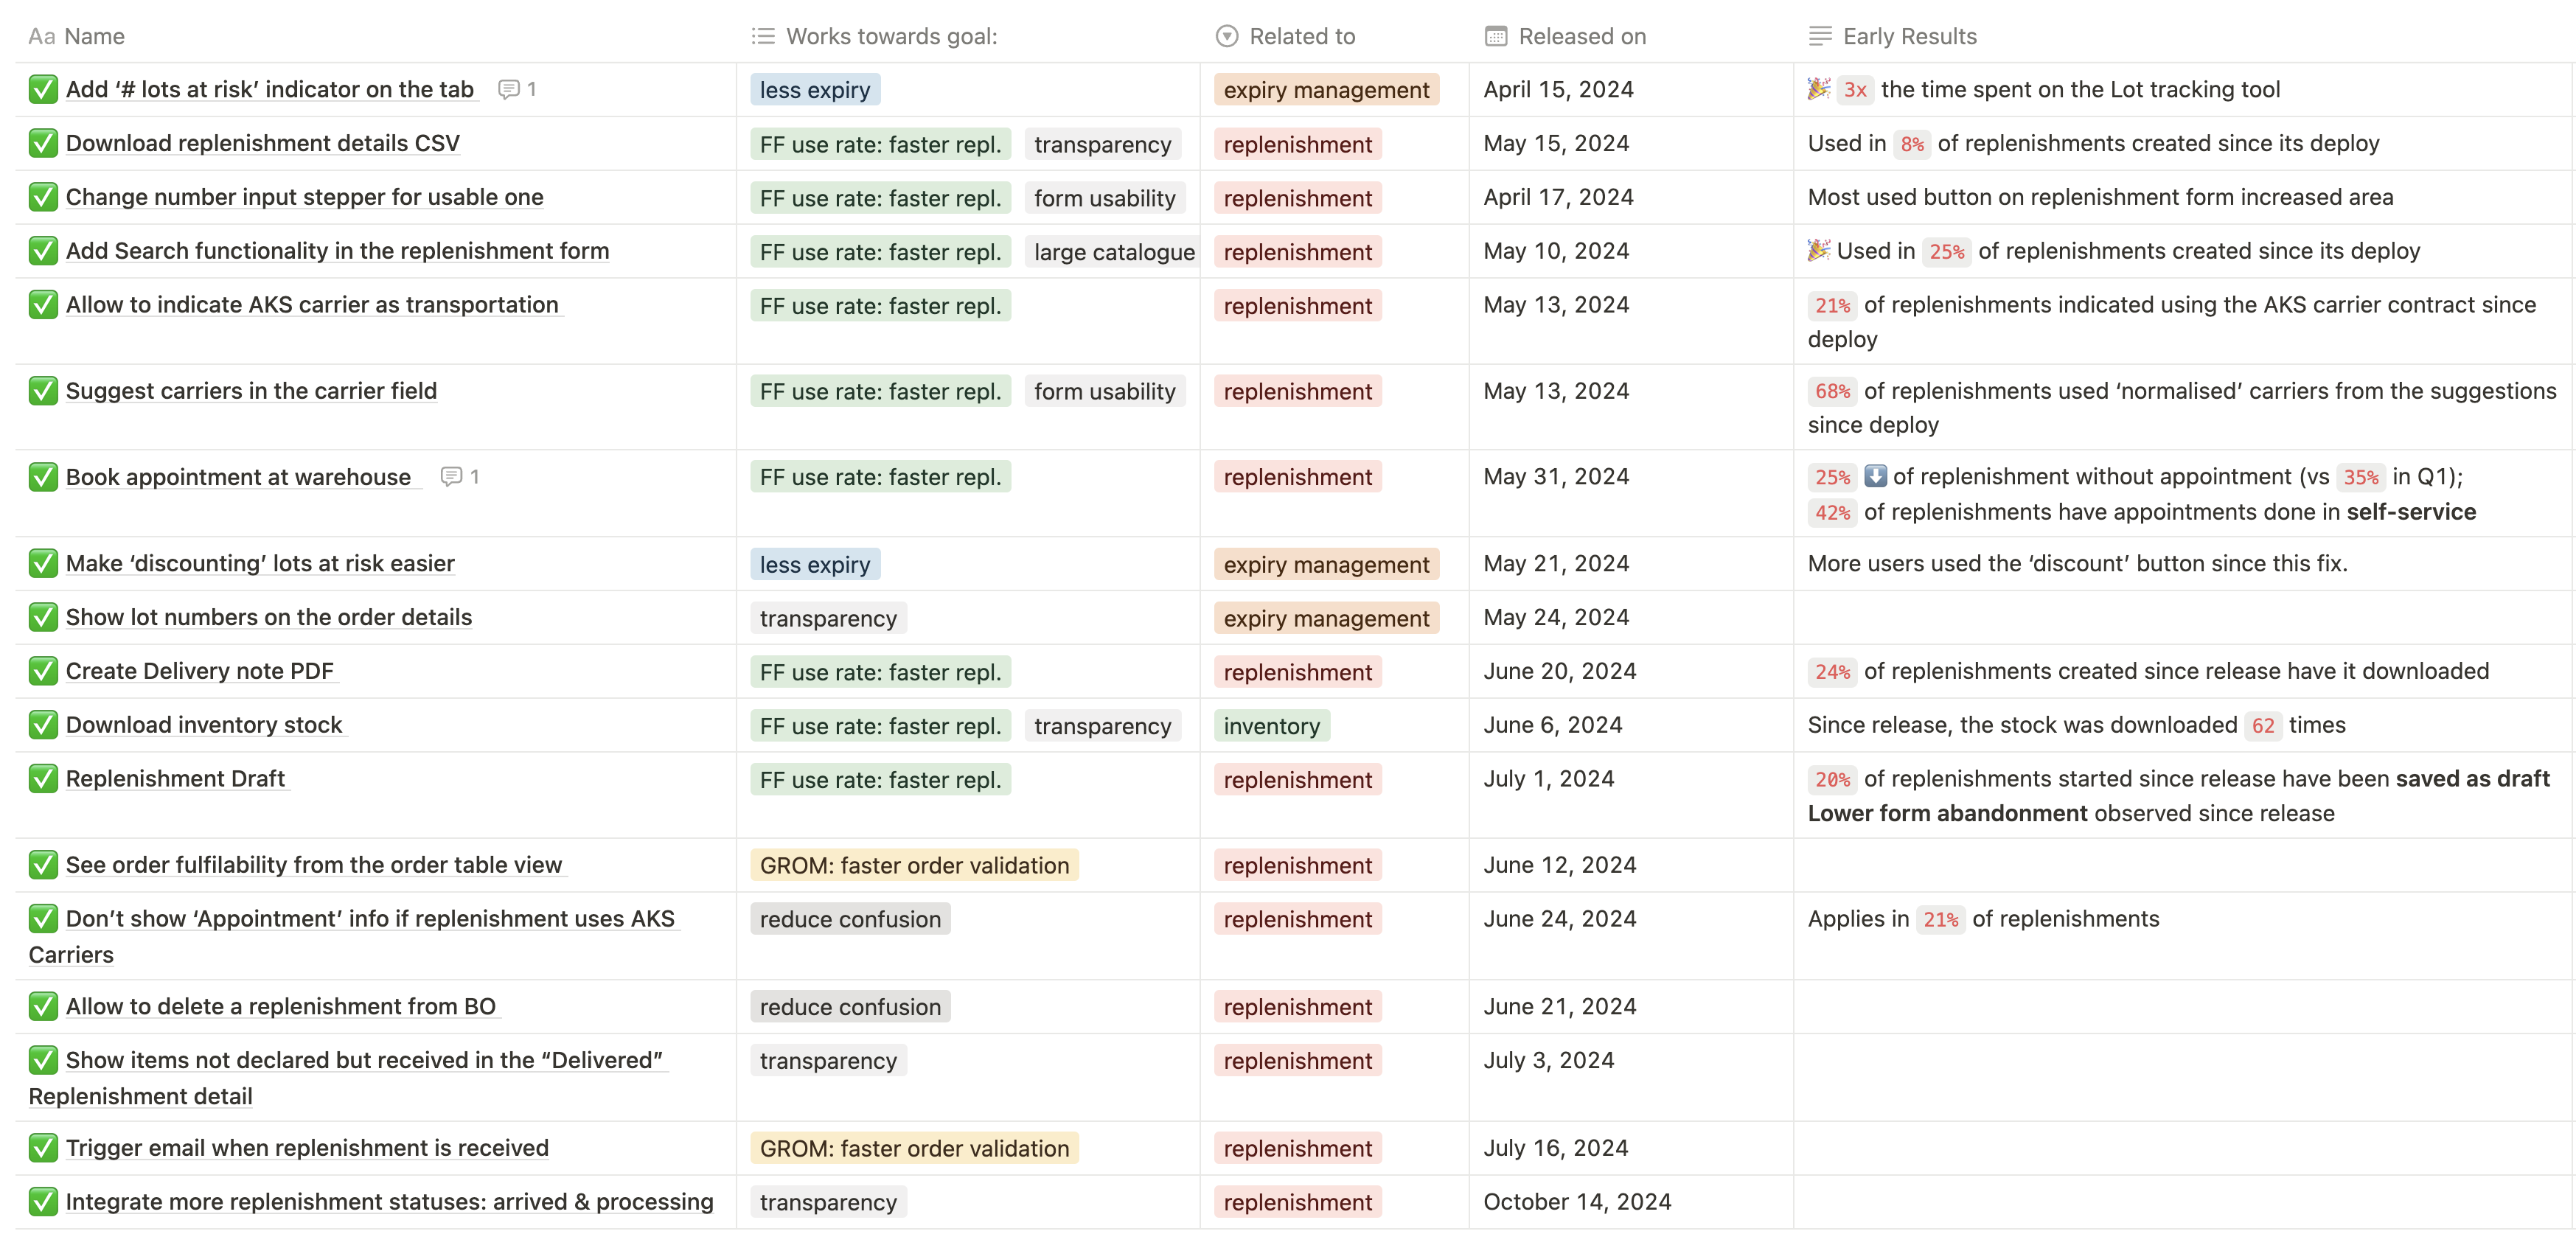
Task: Click empty Early Results cell for October 14 row
Action: (x=2184, y=1202)
